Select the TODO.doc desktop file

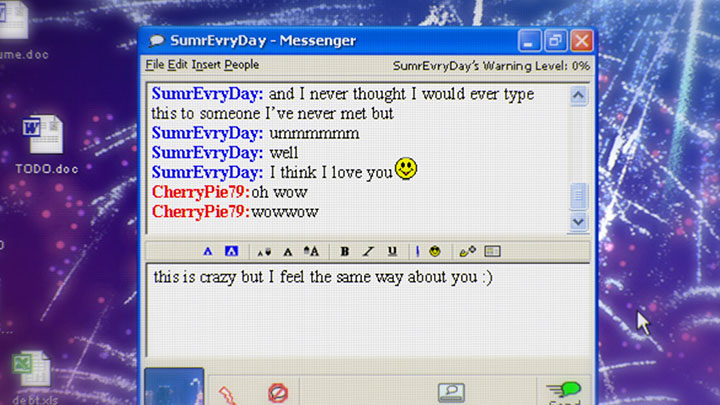coord(46,145)
